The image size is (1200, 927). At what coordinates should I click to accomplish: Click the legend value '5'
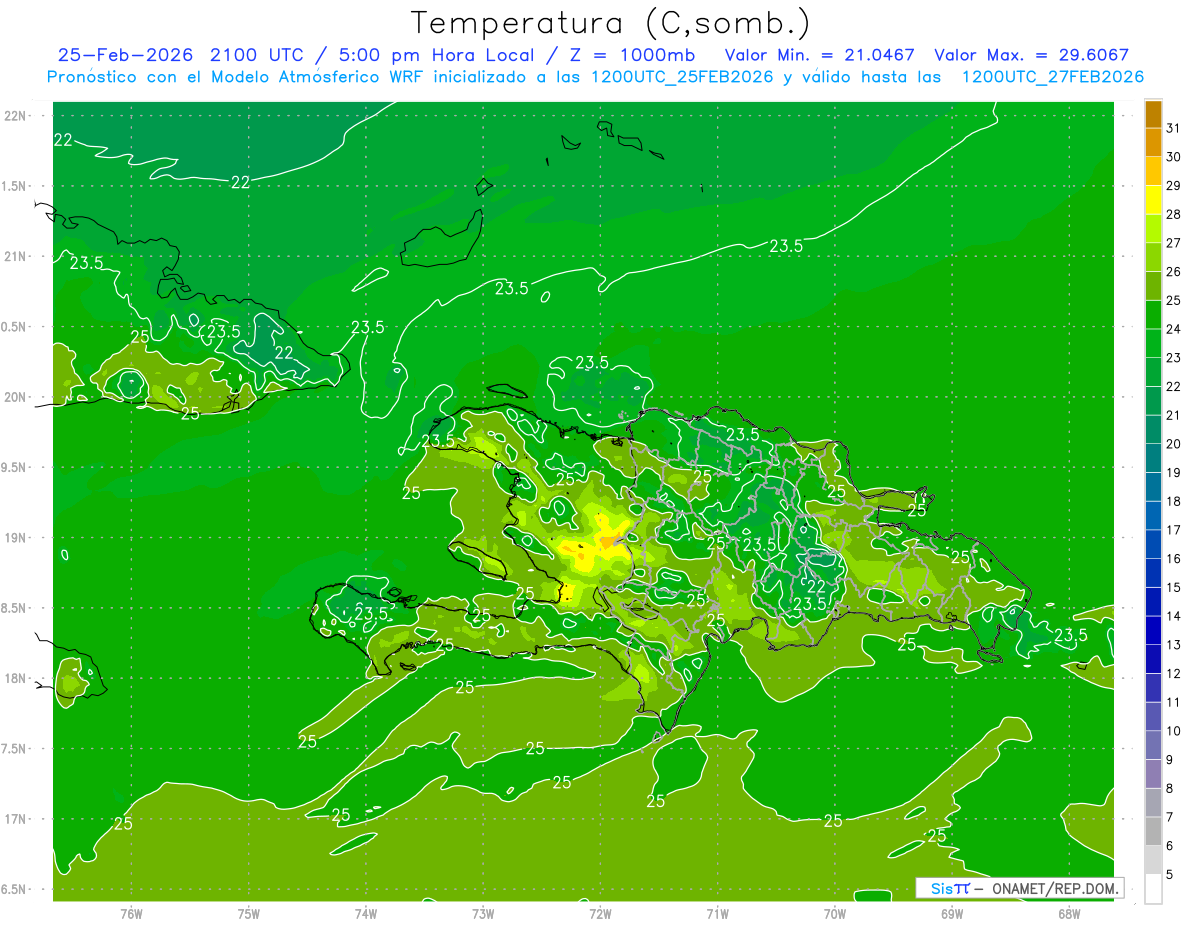pos(1170,875)
